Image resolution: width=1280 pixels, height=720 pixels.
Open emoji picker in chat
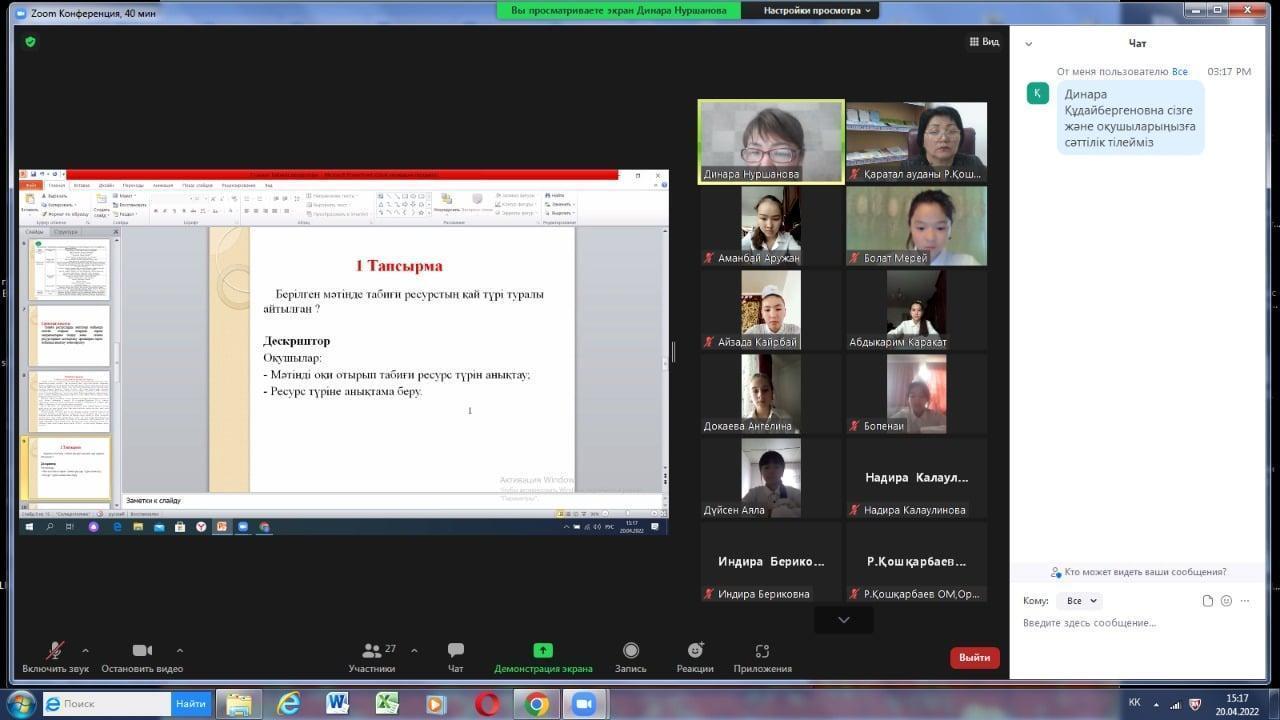[x=1226, y=601]
